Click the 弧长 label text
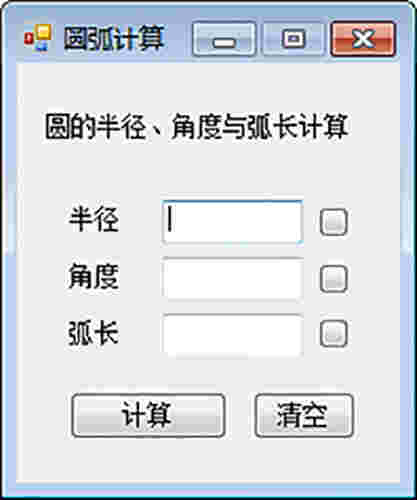 pyautogui.click(x=94, y=333)
